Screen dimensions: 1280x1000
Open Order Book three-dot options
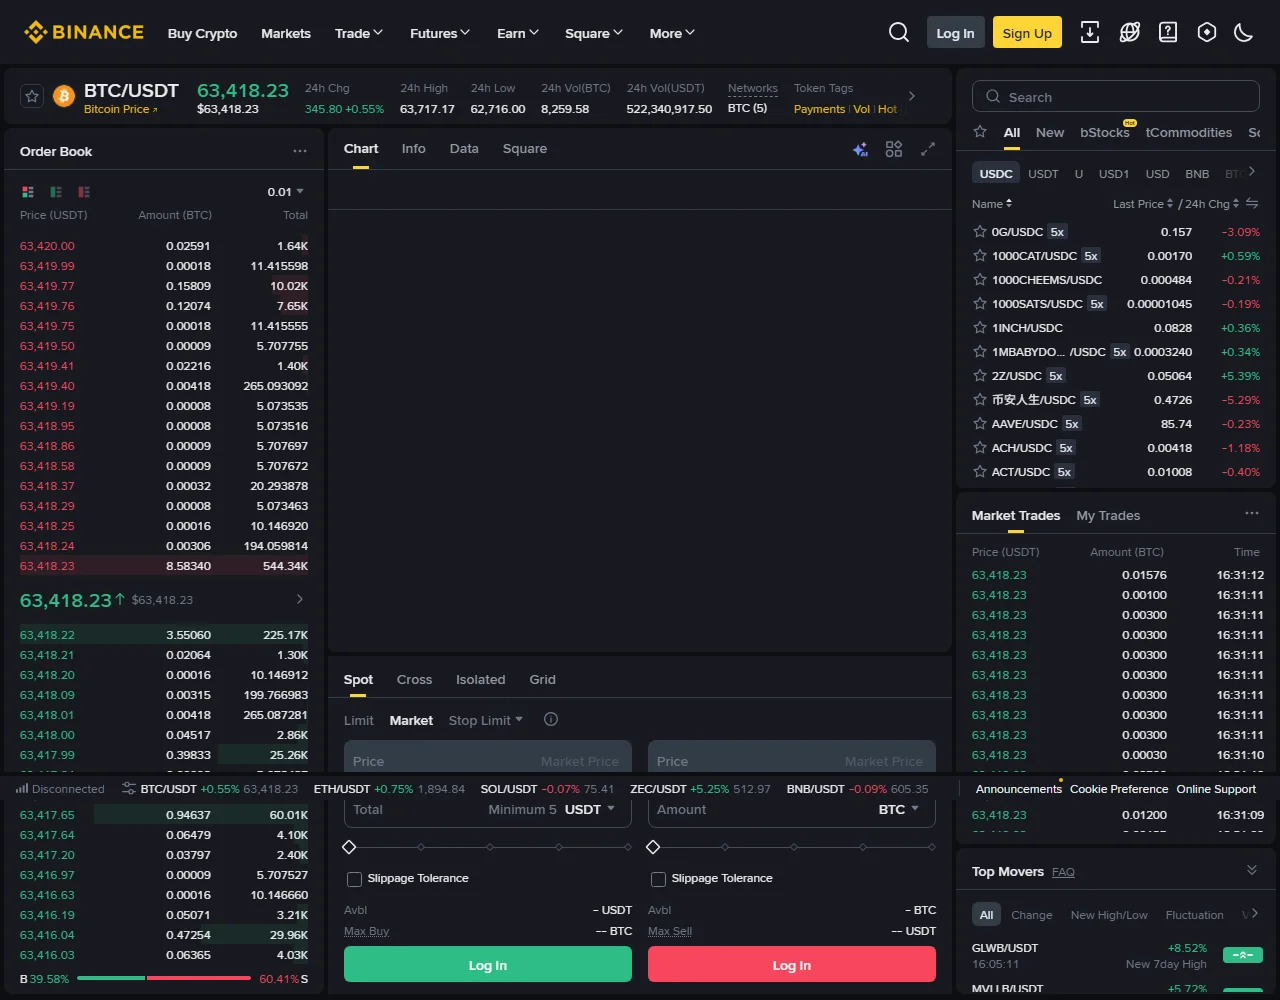click(x=300, y=151)
